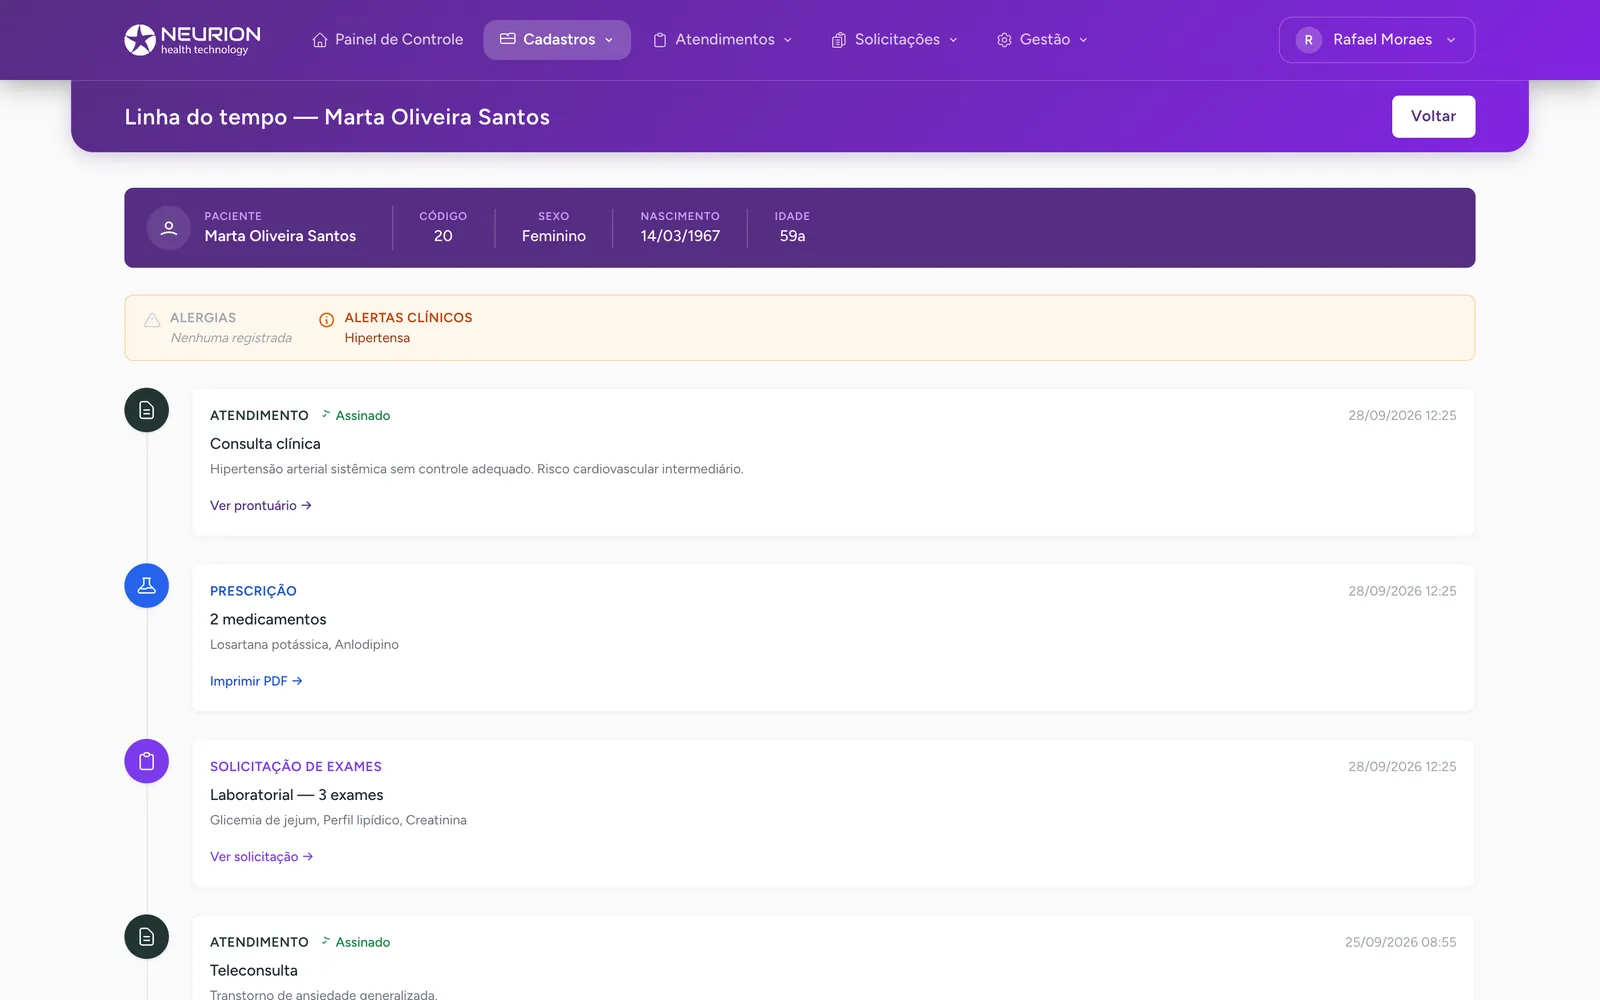Click the Teleconsulta title
Screen dimensions: 1600x1000
254,970
